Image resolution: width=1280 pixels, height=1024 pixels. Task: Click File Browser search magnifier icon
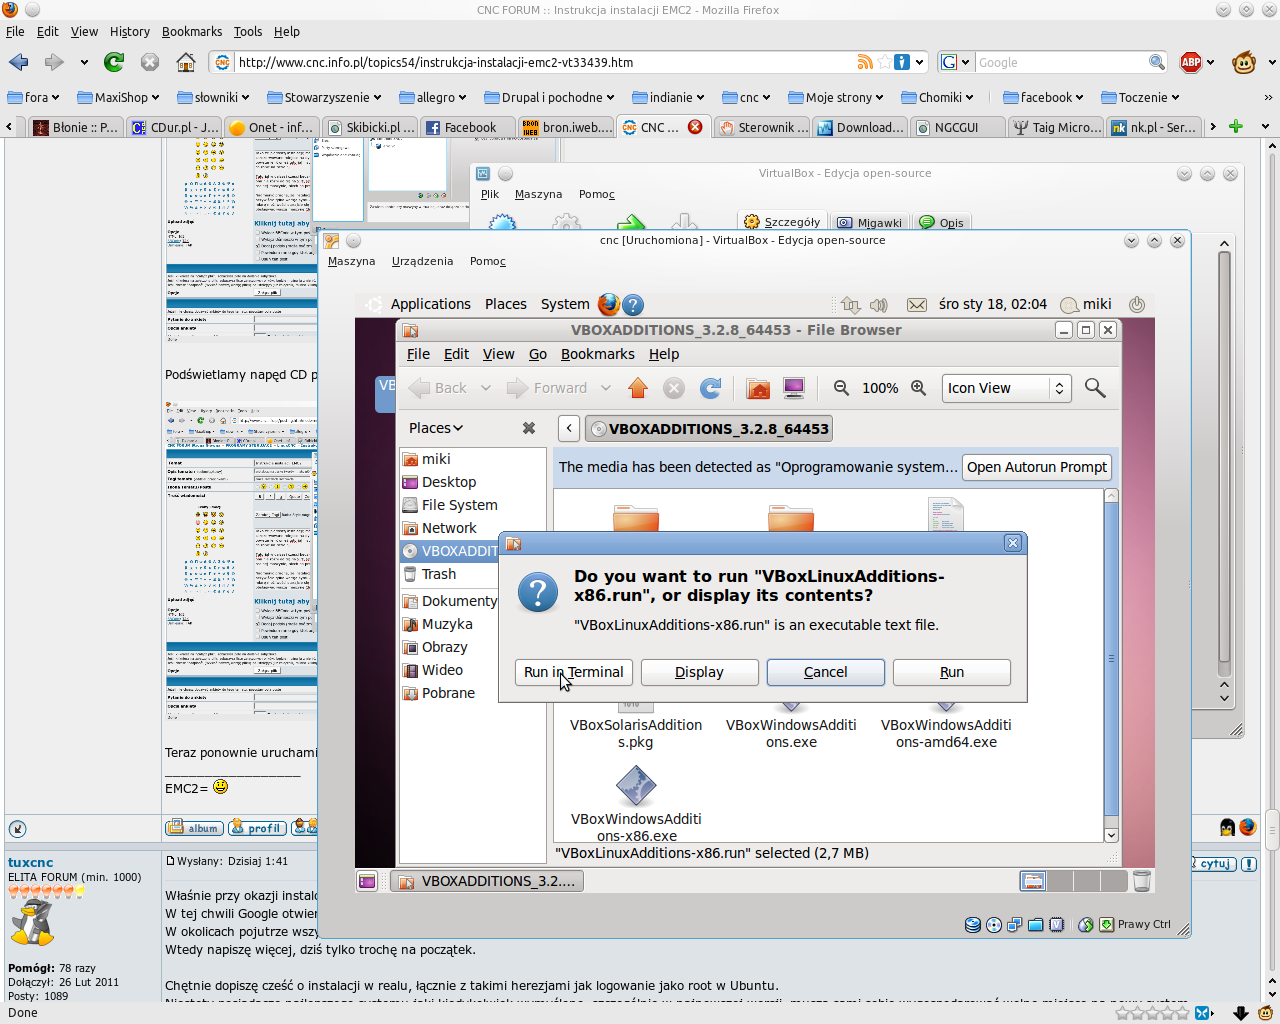point(1095,388)
